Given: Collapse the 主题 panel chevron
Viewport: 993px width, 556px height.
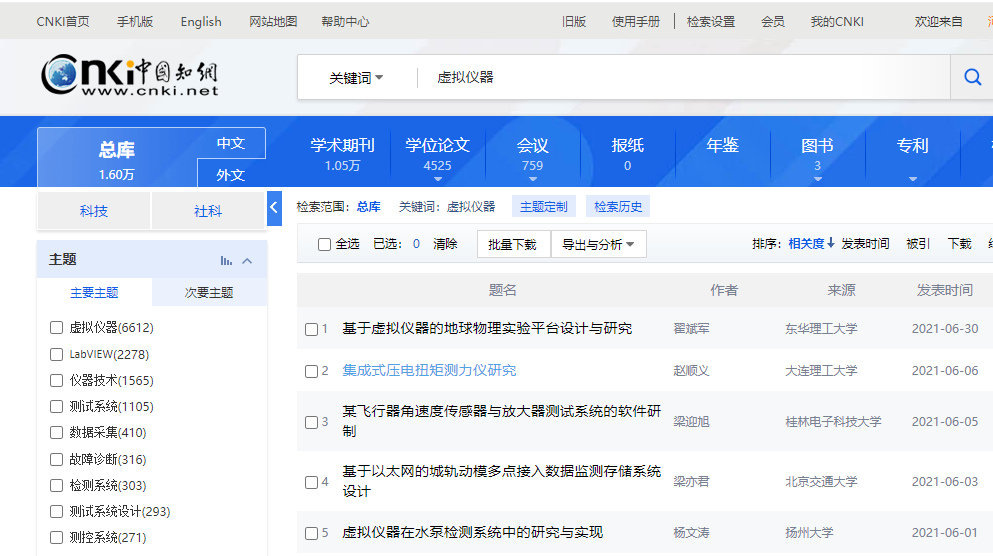Looking at the screenshot, I should (x=247, y=261).
